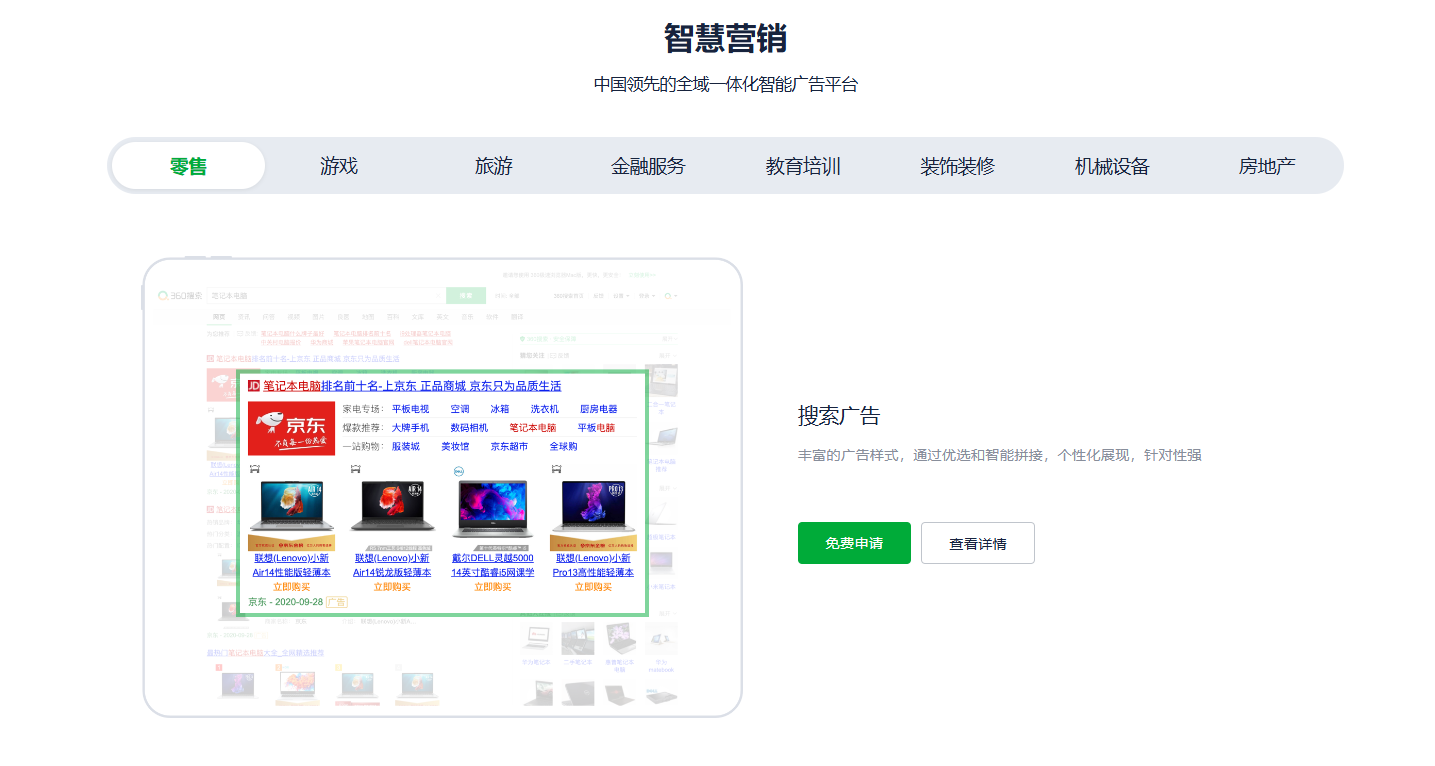This screenshot has height=766, width=1435.
Task: Click the 京东 red logo image
Action: point(291,428)
